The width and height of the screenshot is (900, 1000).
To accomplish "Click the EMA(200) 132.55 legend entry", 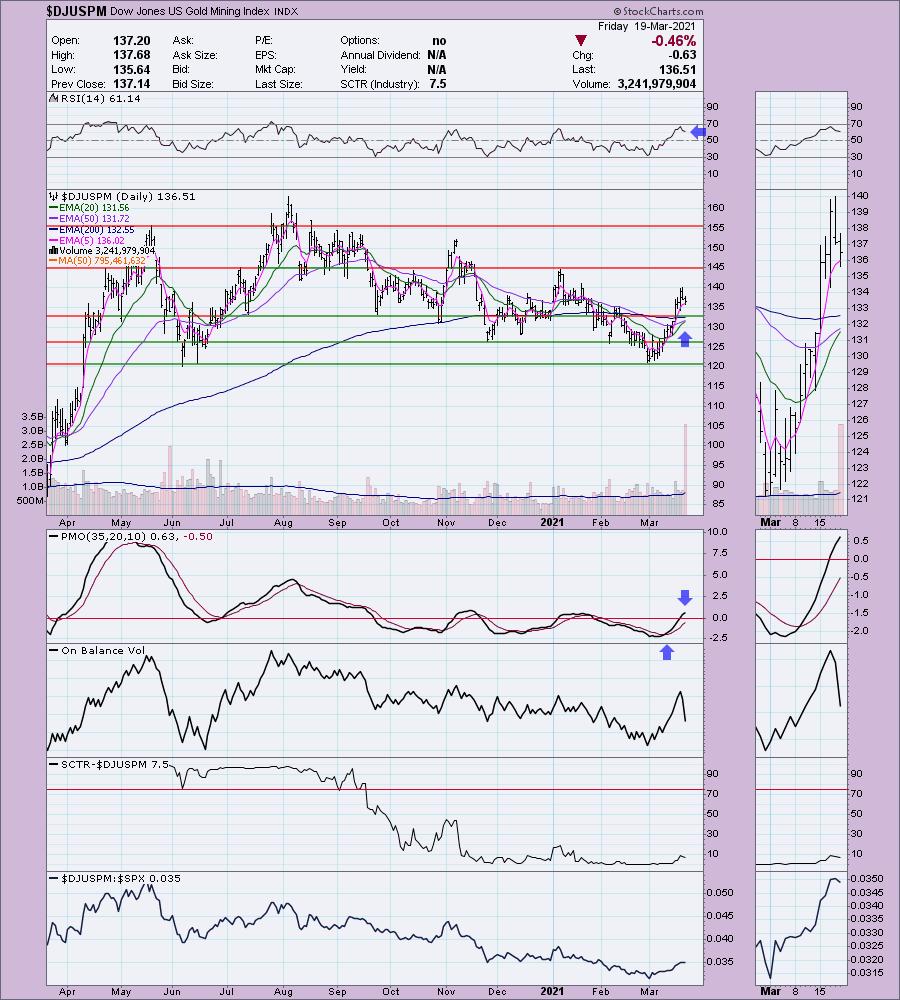I will [x=96, y=229].
